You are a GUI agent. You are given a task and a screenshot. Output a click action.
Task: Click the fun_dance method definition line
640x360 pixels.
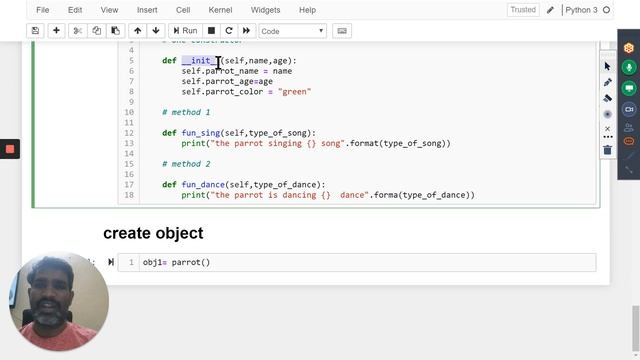[x=244, y=184]
